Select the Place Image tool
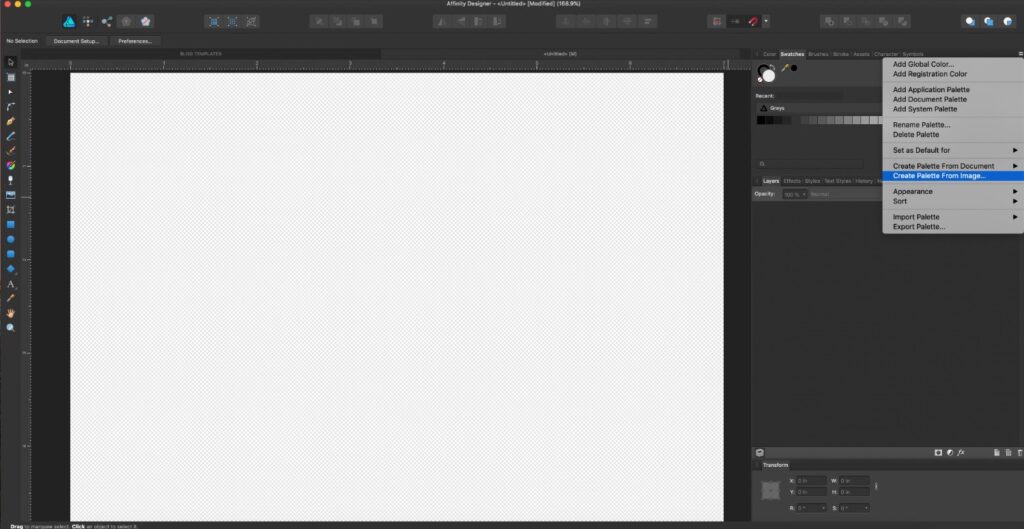Screen dimensions: 1024x529 [10, 195]
